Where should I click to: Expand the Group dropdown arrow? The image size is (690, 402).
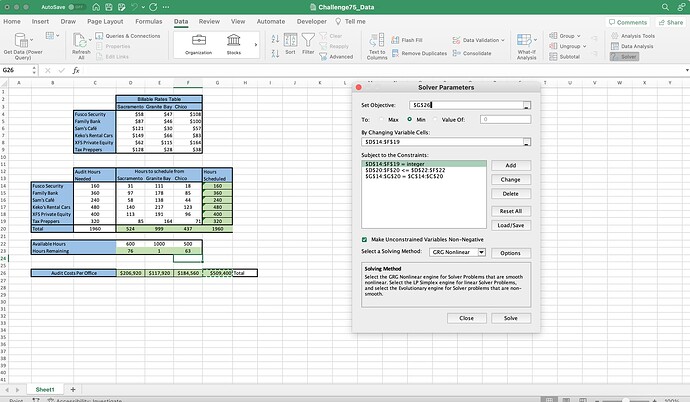pyautogui.click(x=579, y=36)
